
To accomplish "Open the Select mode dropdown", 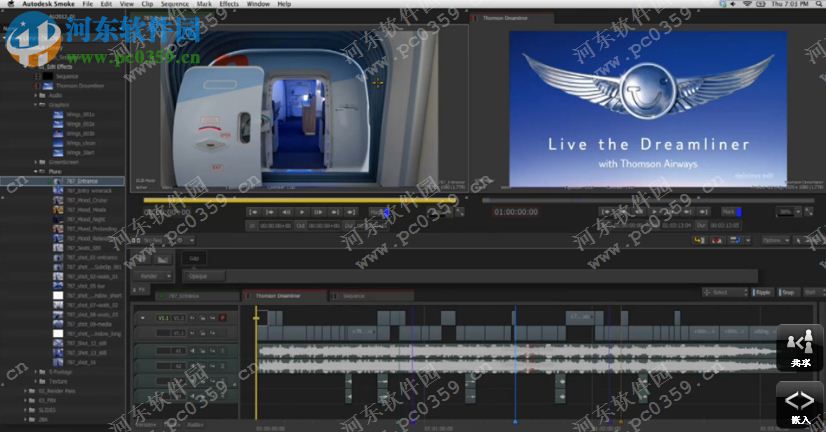I will (724, 292).
